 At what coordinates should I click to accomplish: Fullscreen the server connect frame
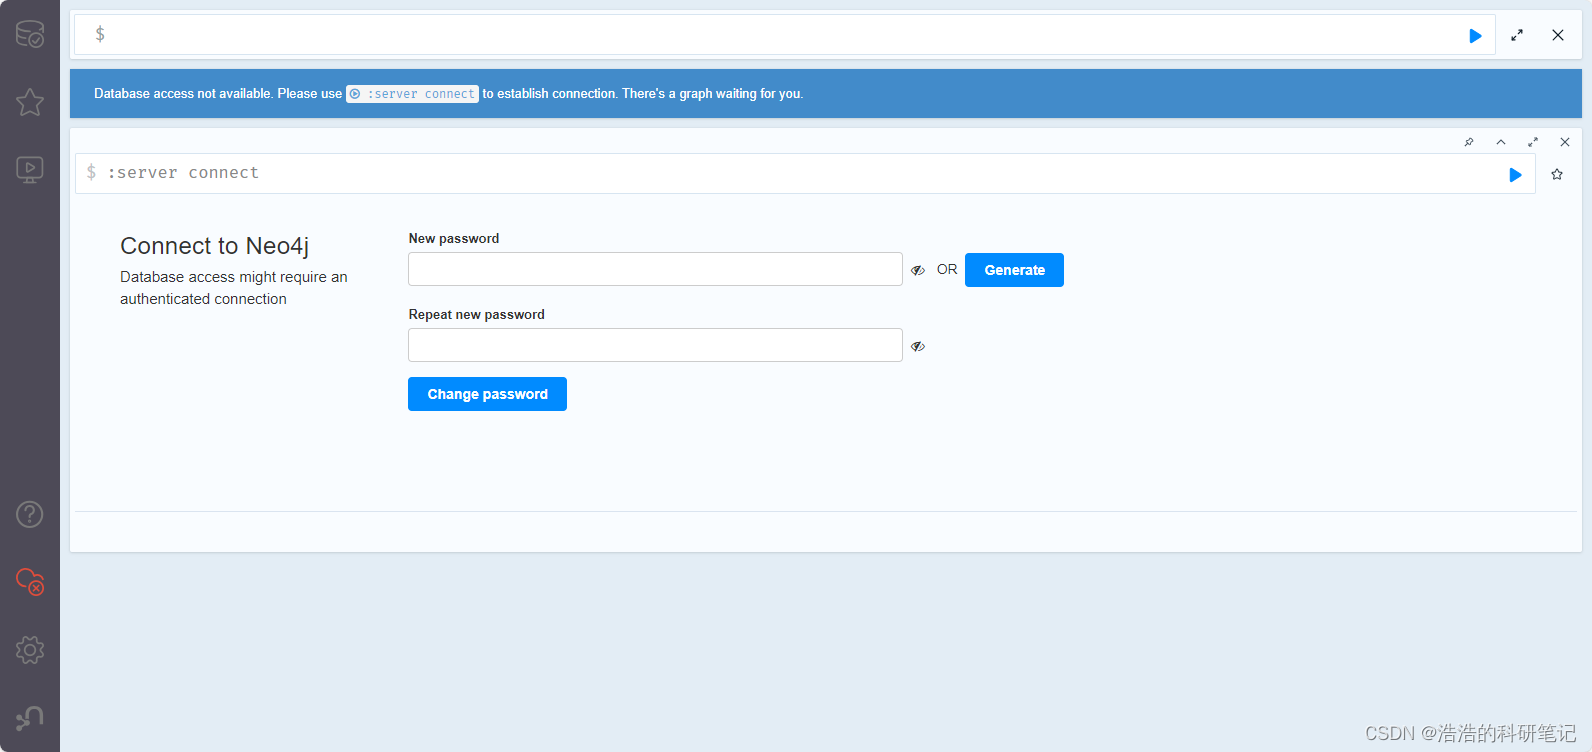click(1533, 142)
